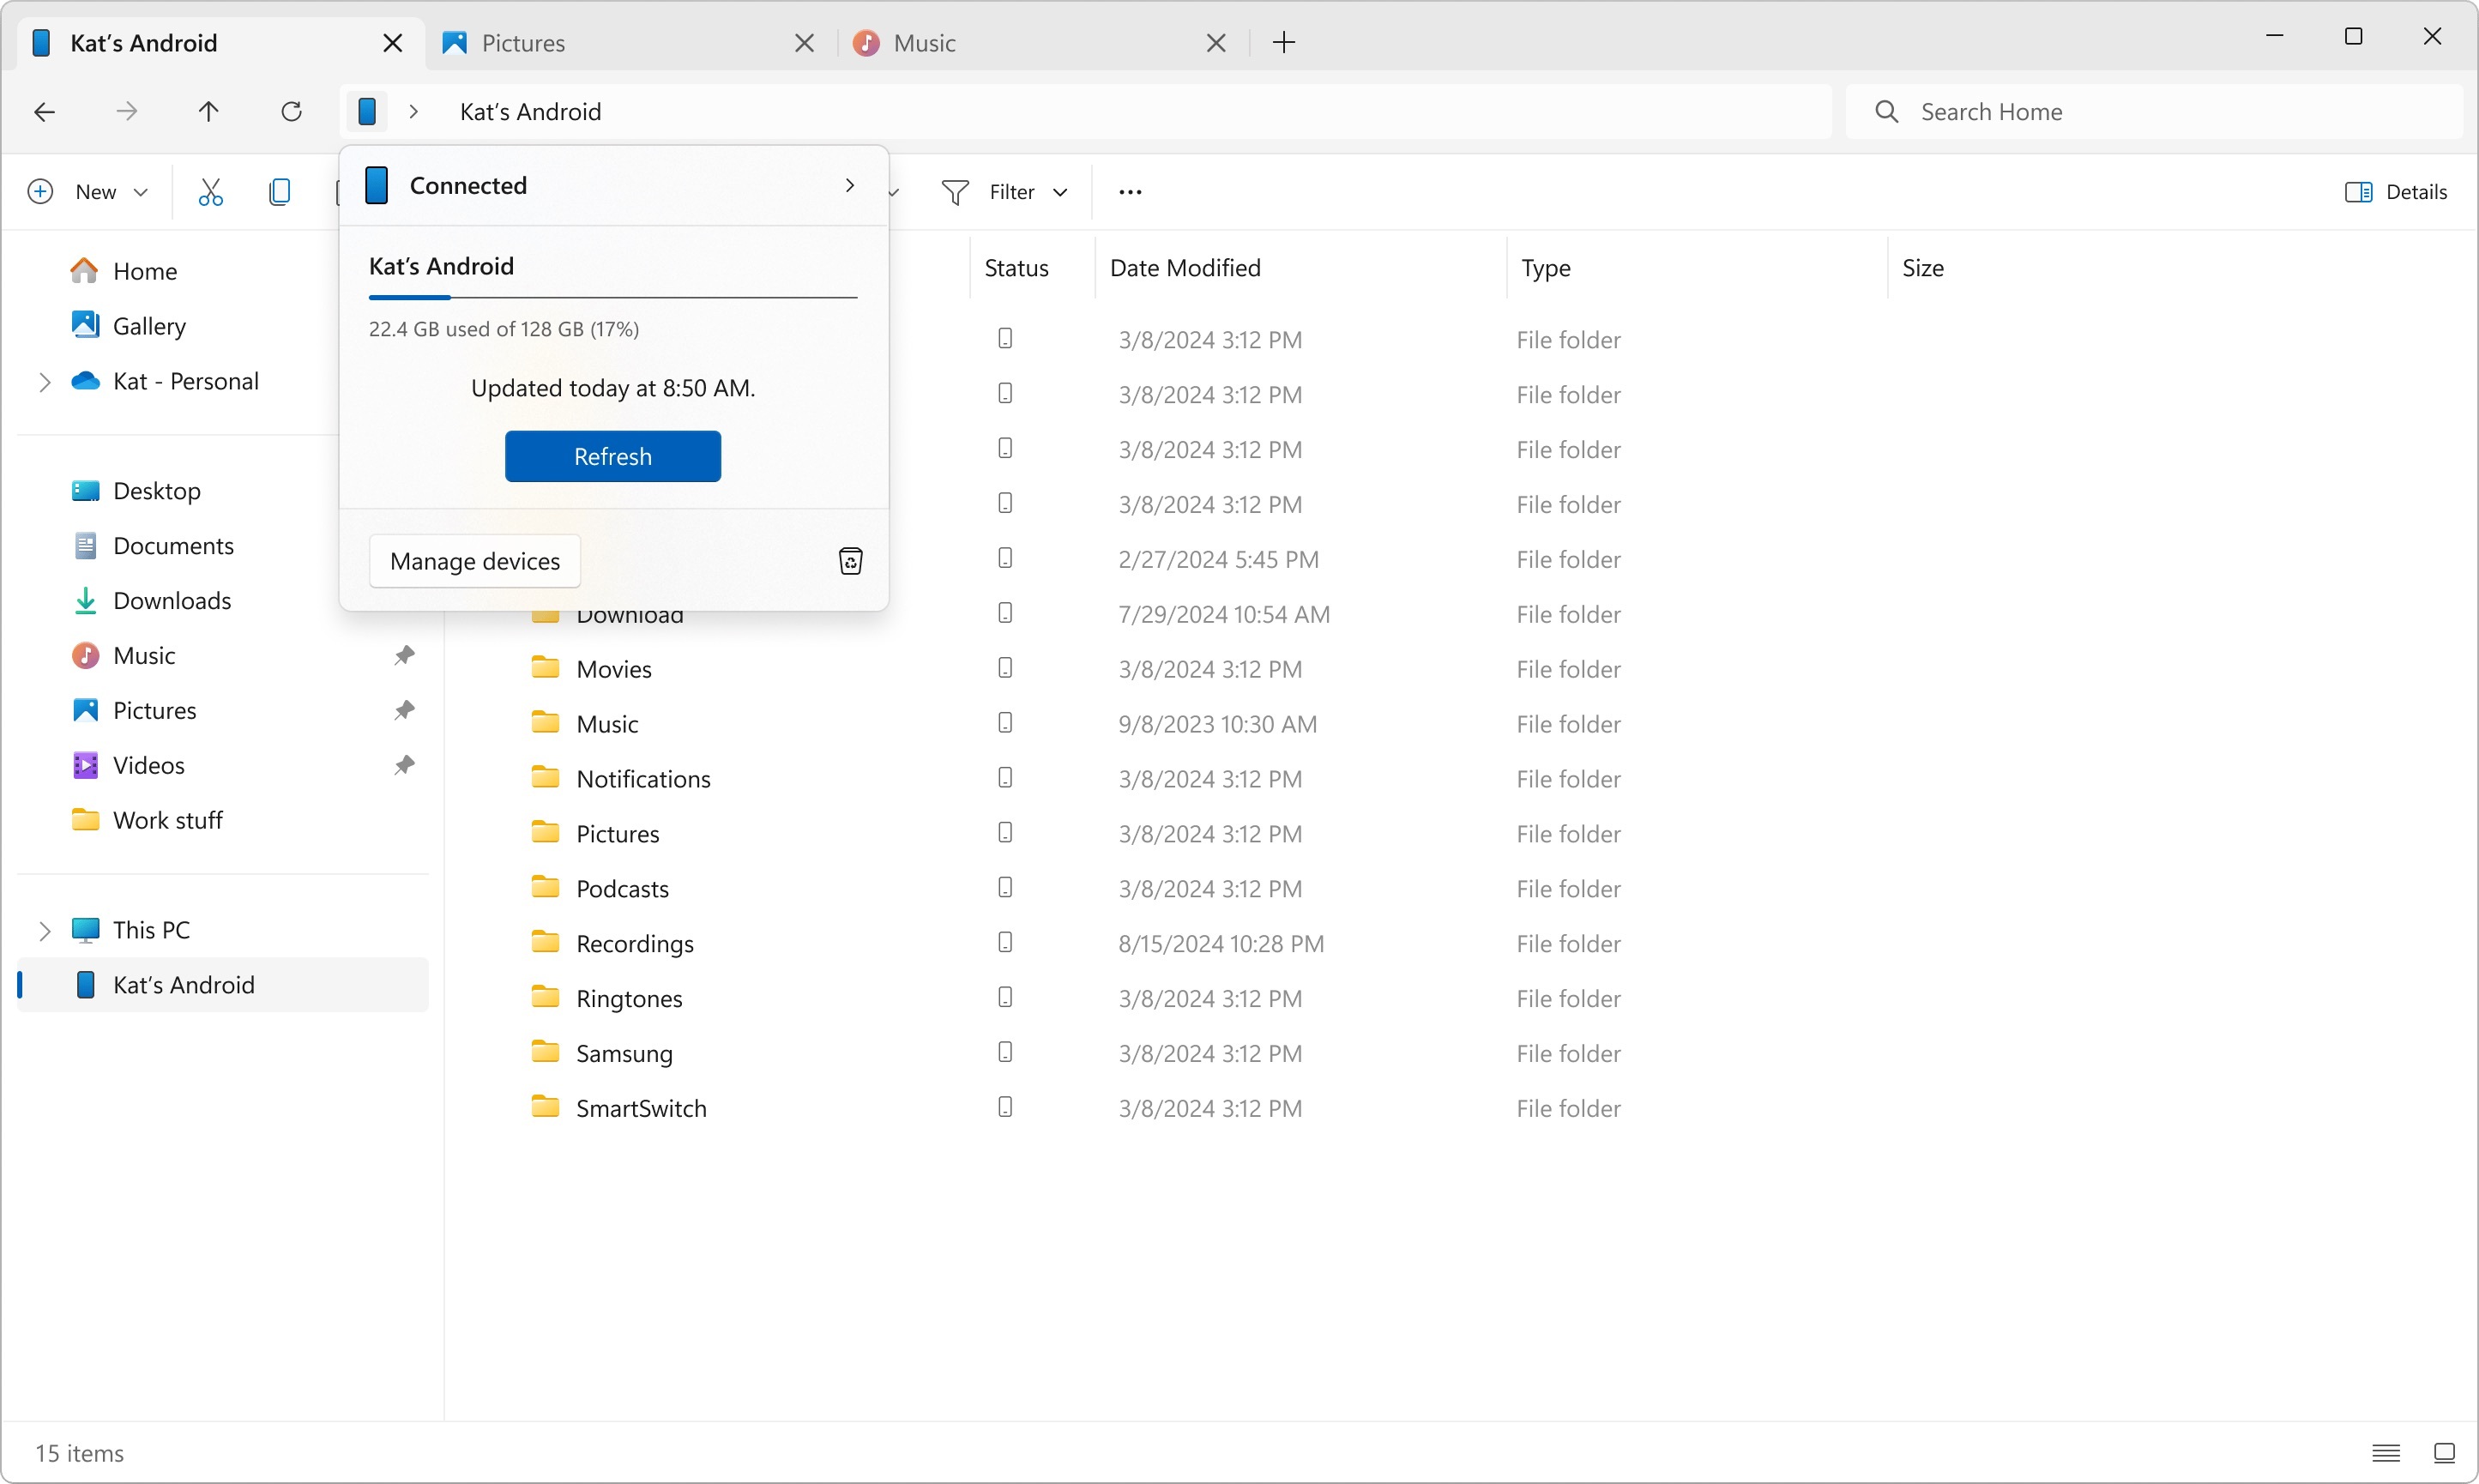Expand the Connected device chevron arrow
Image resolution: width=2479 pixels, height=1484 pixels.
(849, 184)
